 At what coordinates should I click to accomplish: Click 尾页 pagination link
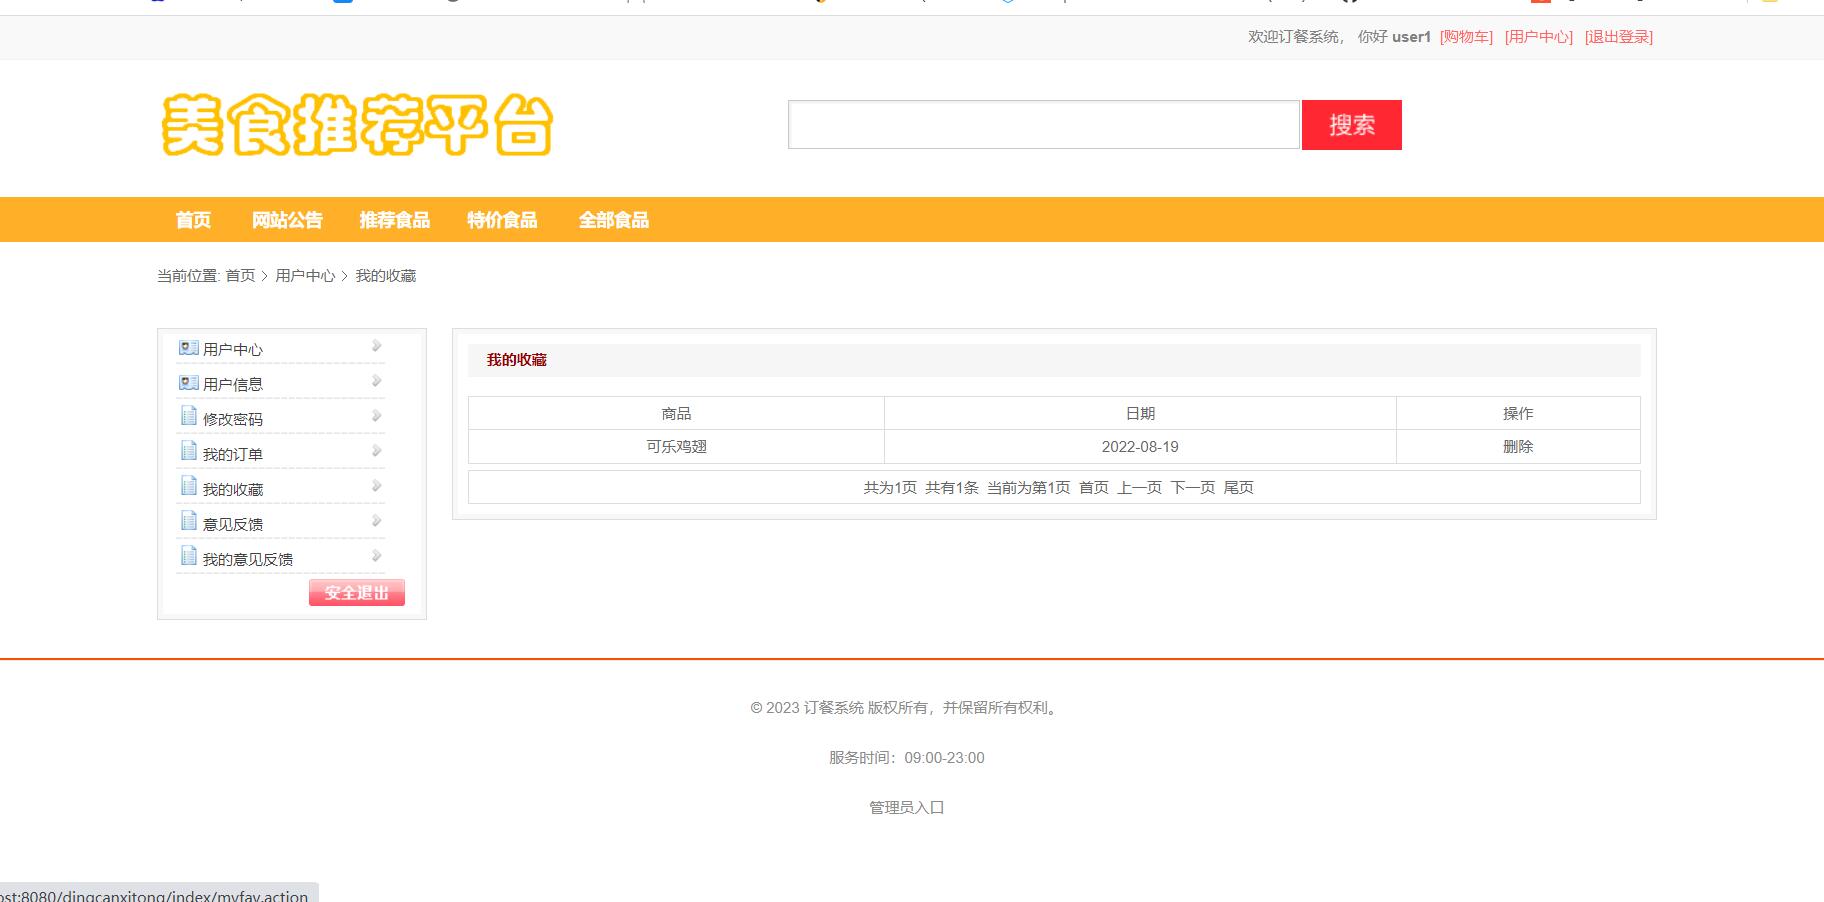[1239, 488]
